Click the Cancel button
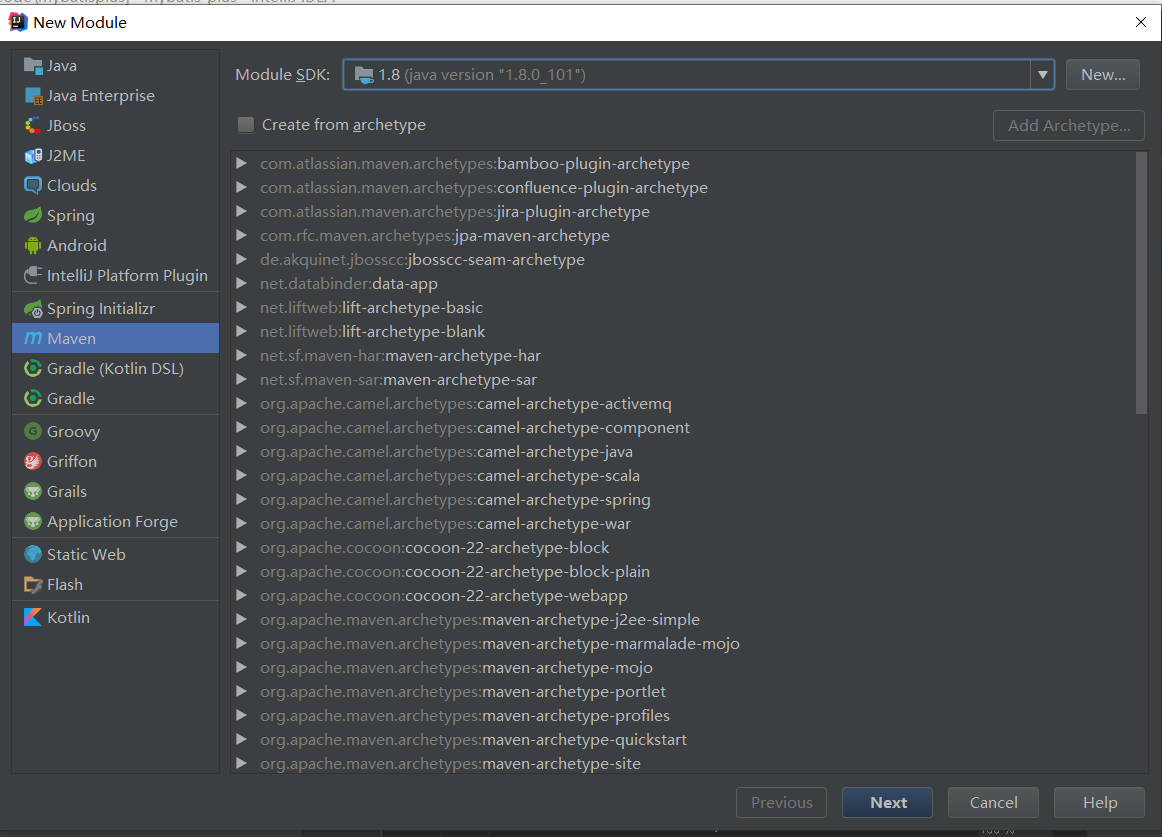Image resolution: width=1162 pixels, height=837 pixels. [993, 802]
